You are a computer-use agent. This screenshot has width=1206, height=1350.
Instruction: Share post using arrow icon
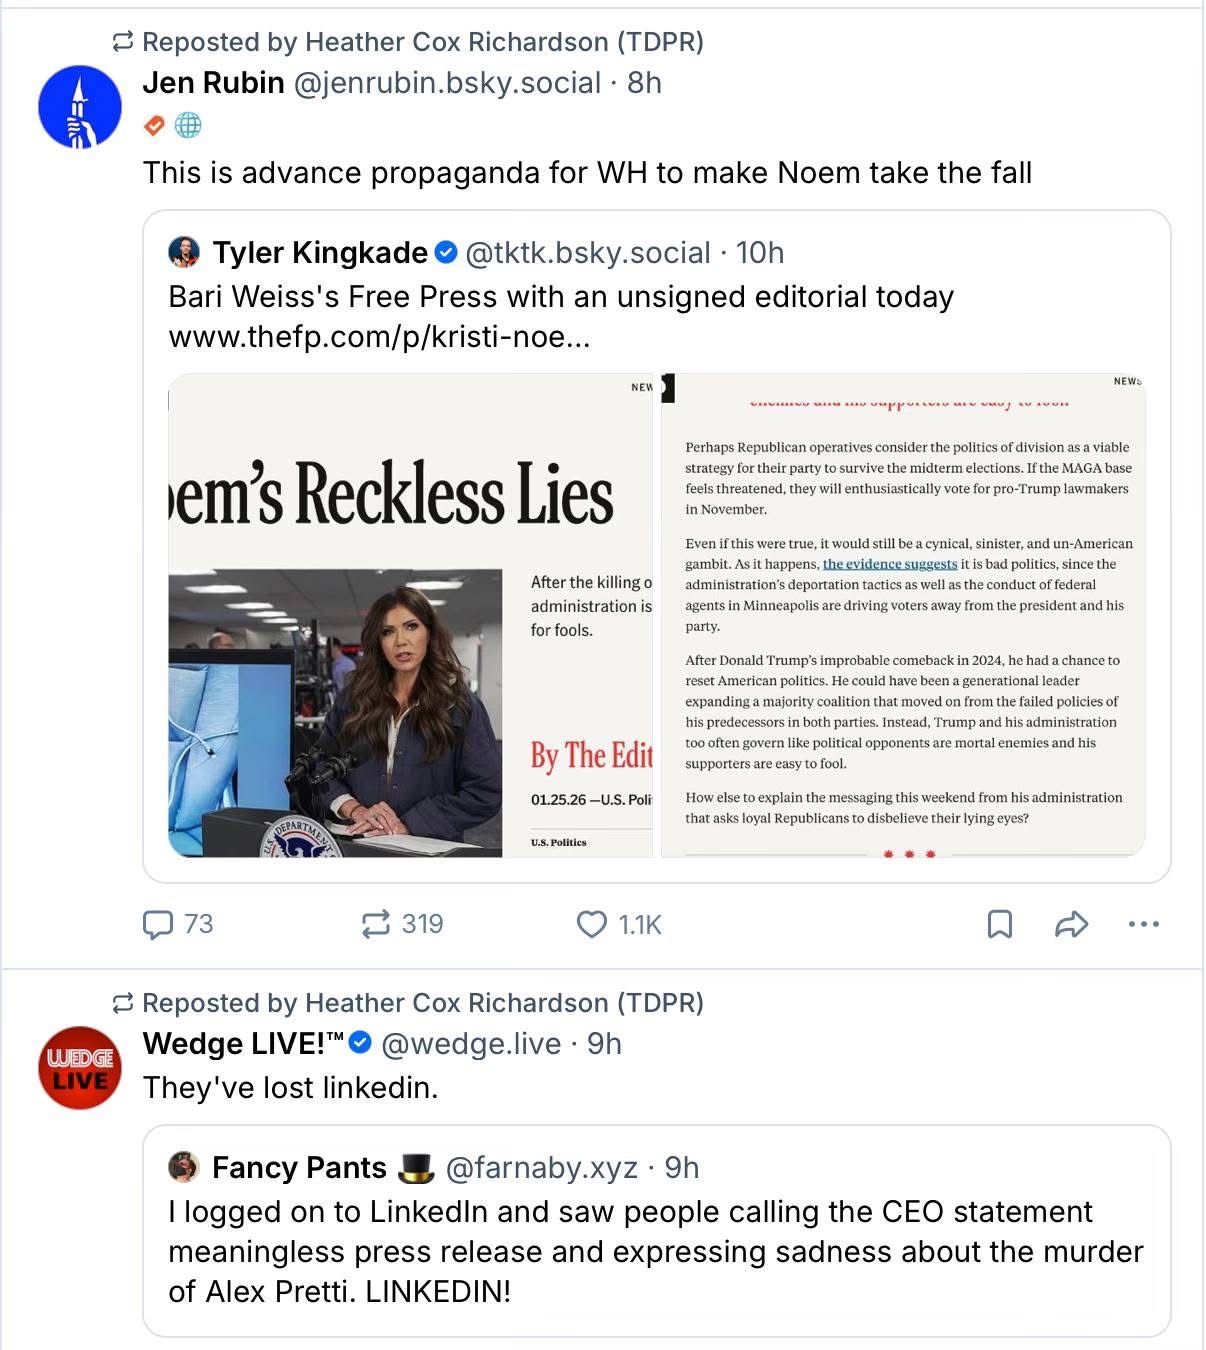tap(1071, 924)
